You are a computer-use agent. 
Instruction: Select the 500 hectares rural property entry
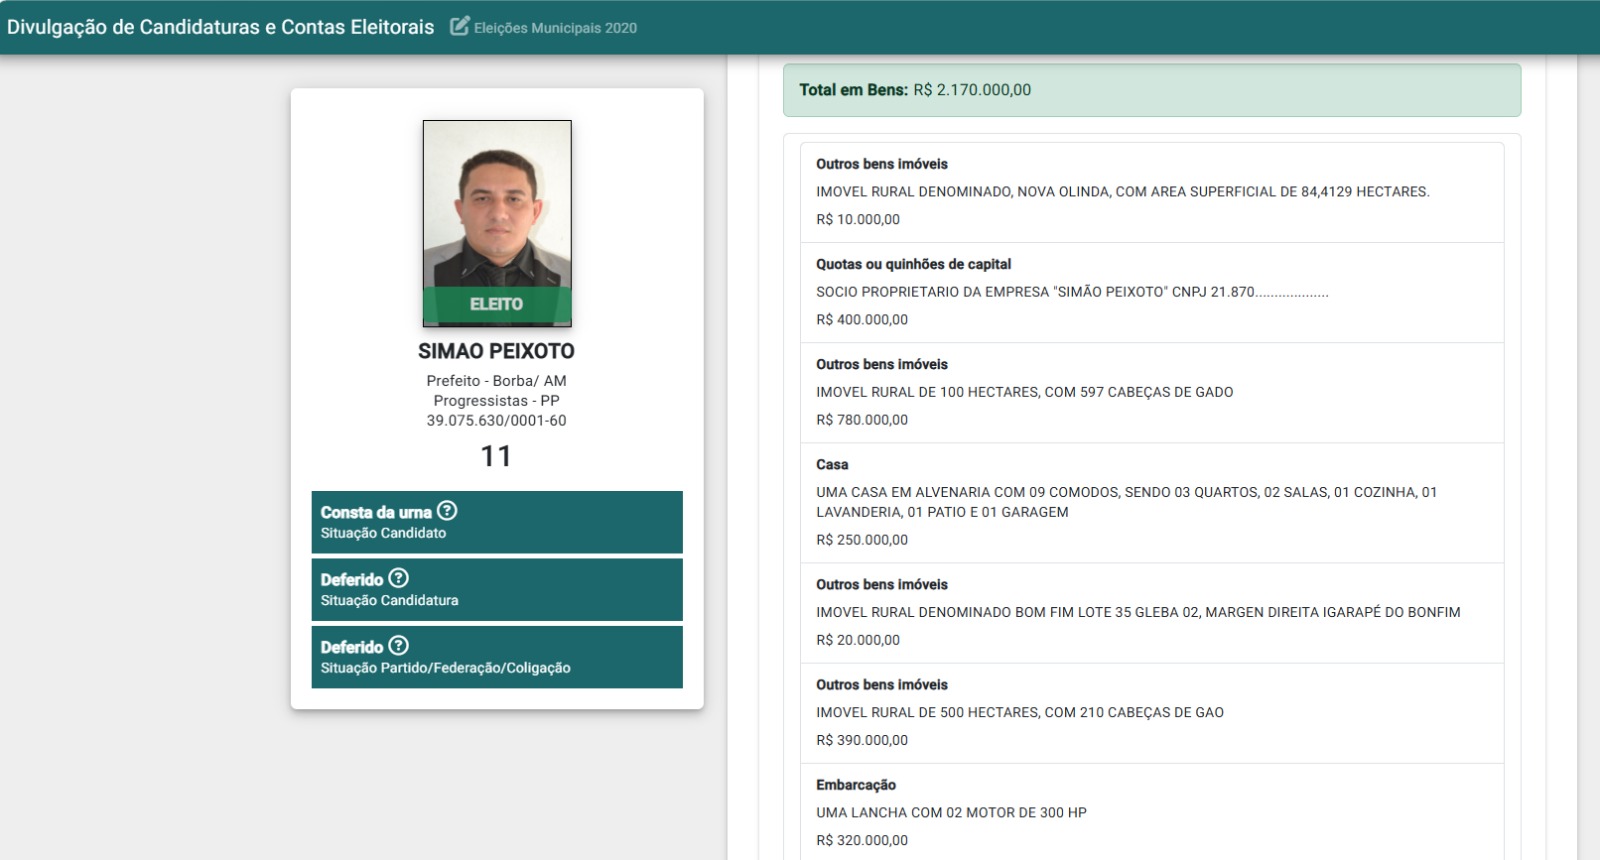(1152, 712)
